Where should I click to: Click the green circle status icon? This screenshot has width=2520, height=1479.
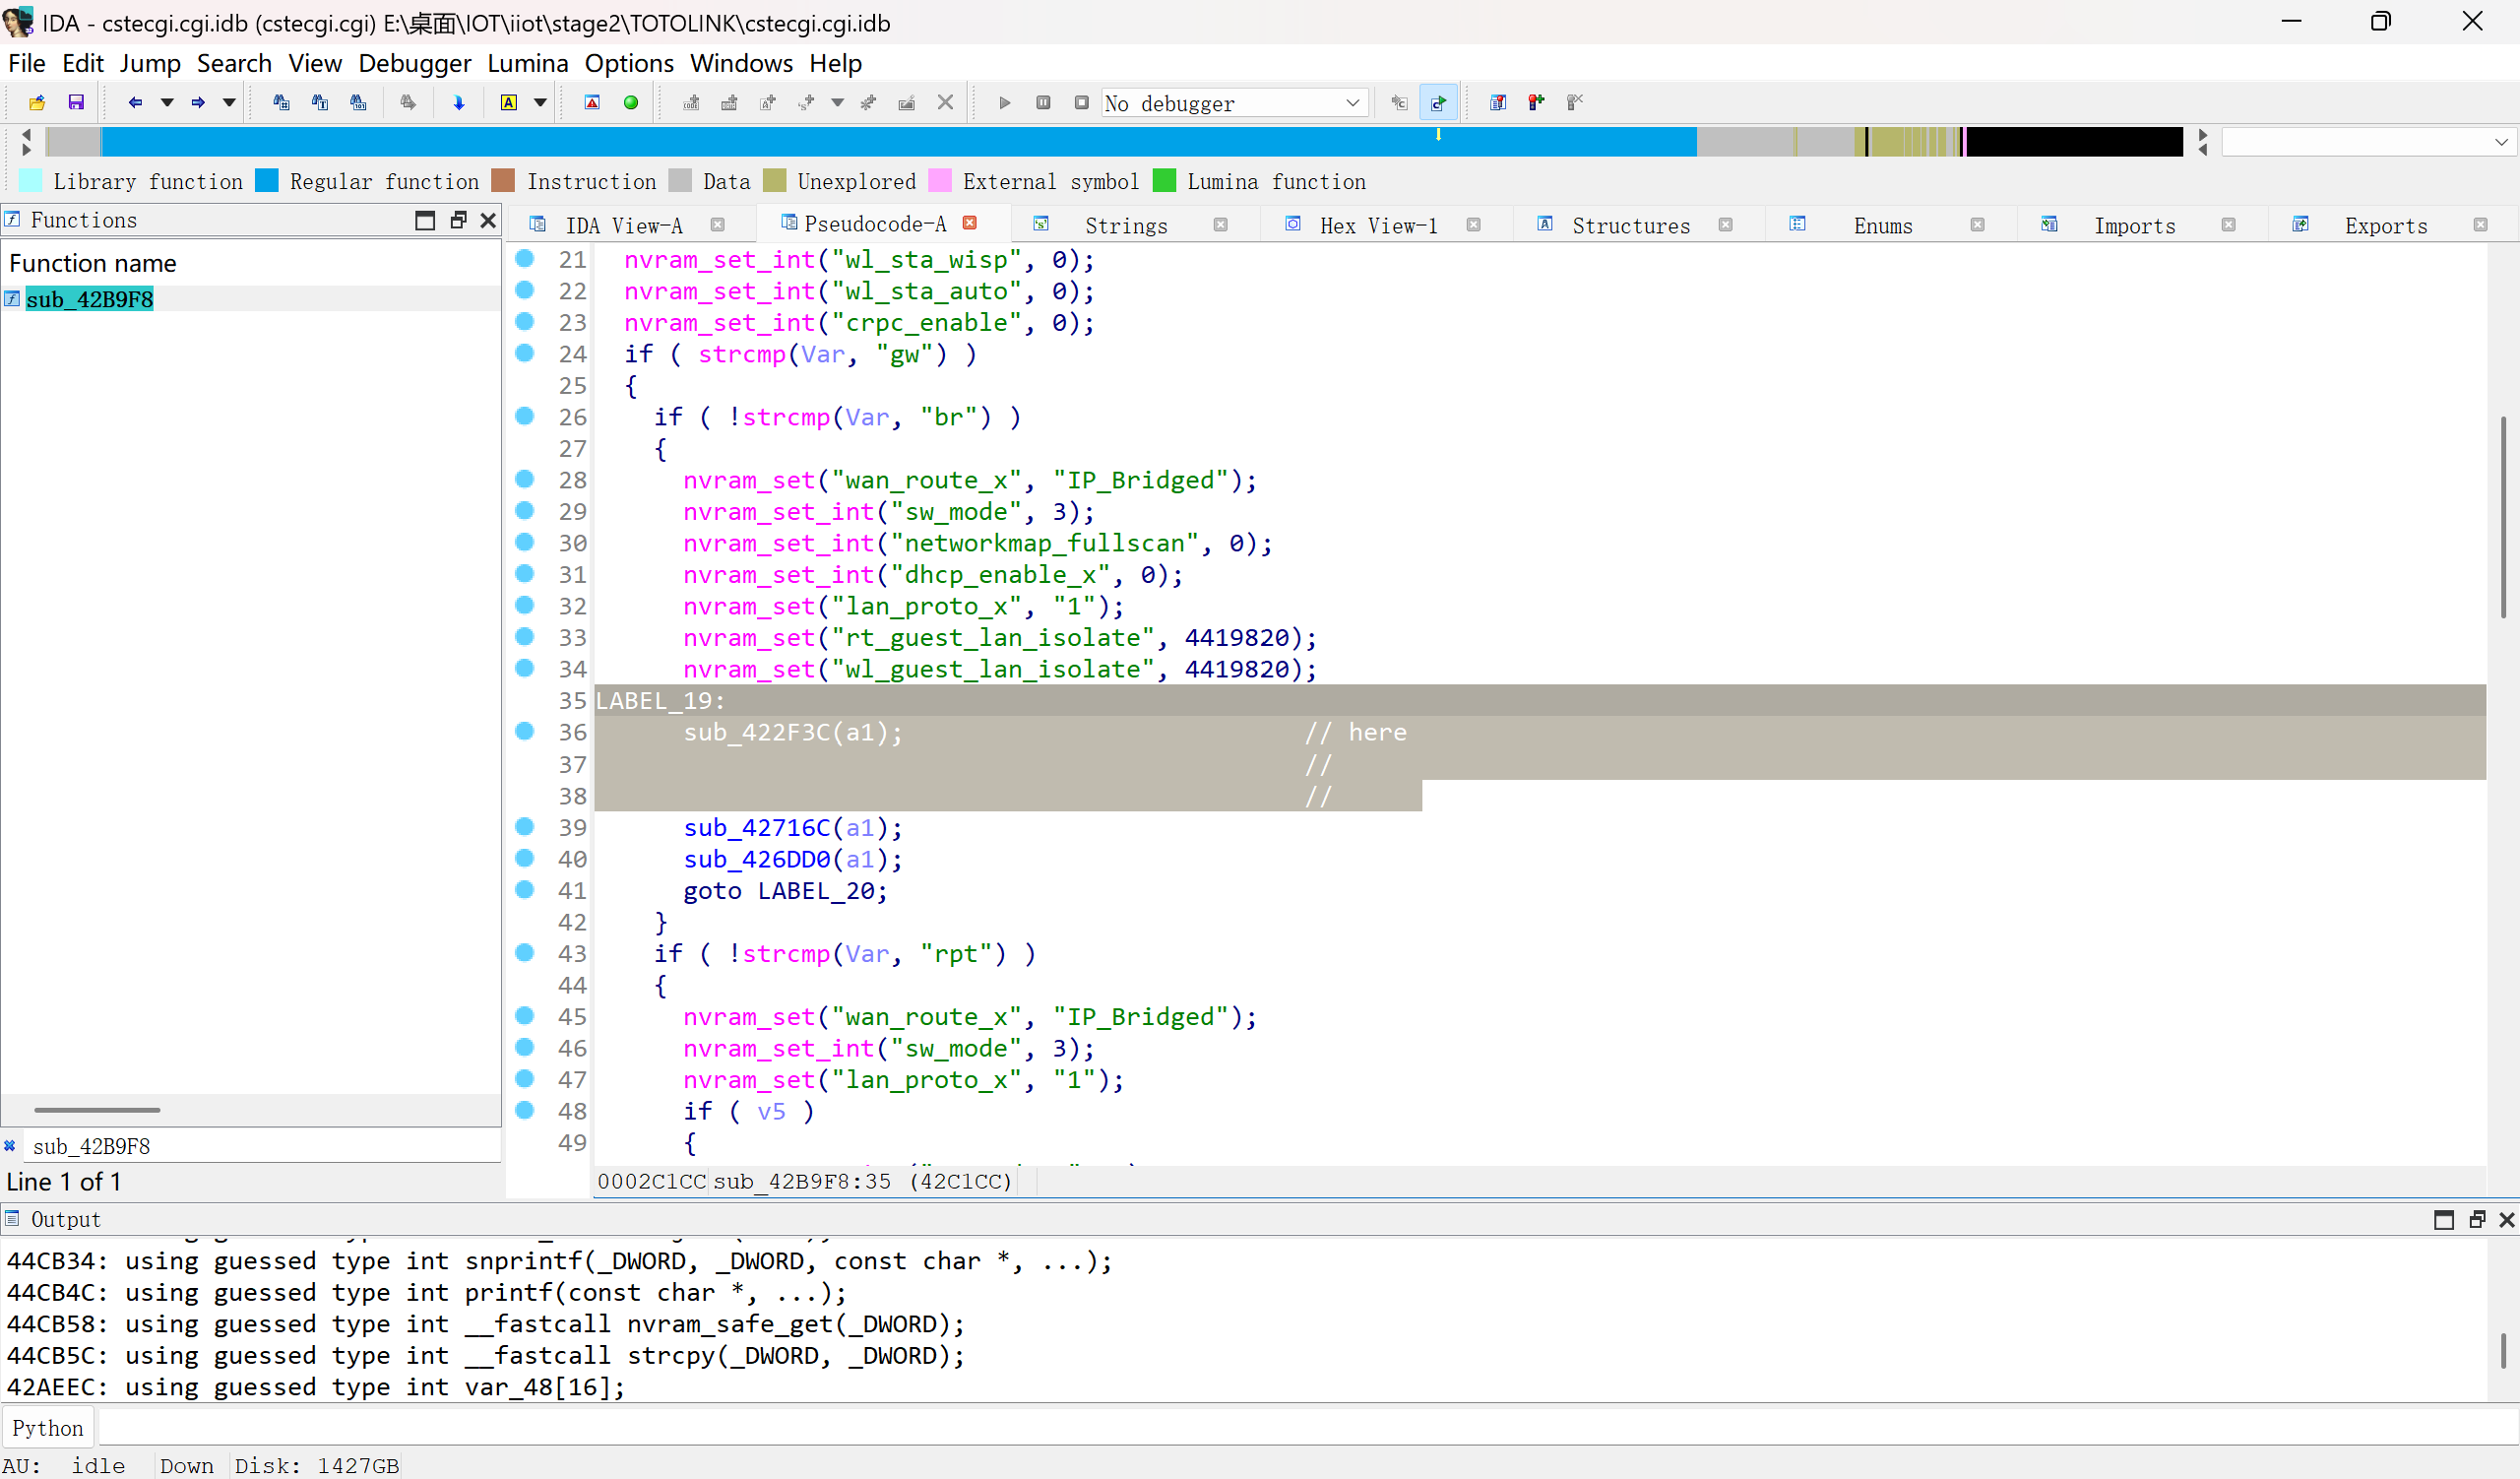tap(631, 102)
